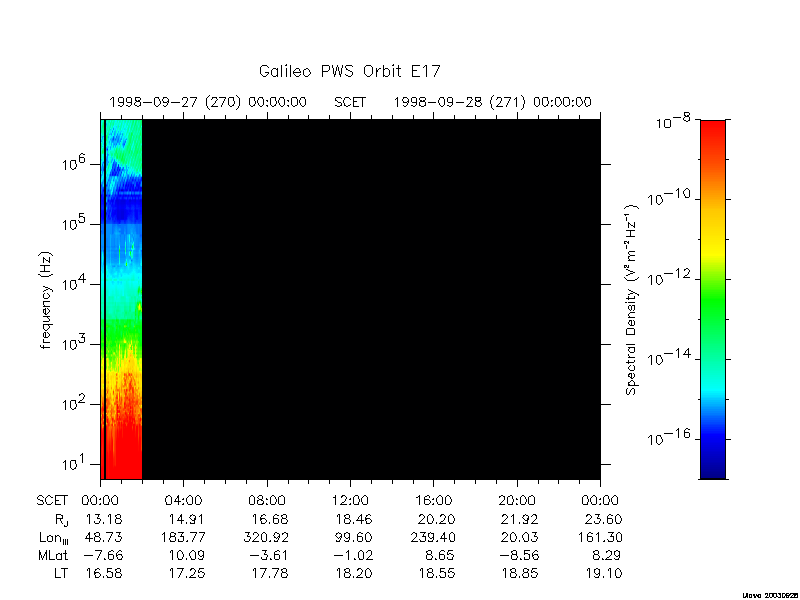800x600 pixels.
Task: Click the LT value '19.10'
Action: click(603, 574)
